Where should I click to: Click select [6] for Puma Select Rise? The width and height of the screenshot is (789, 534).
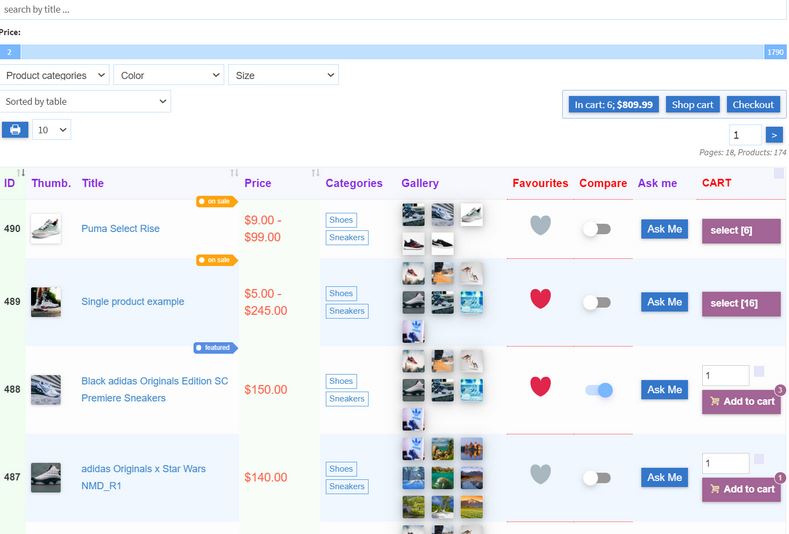(x=741, y=231)
